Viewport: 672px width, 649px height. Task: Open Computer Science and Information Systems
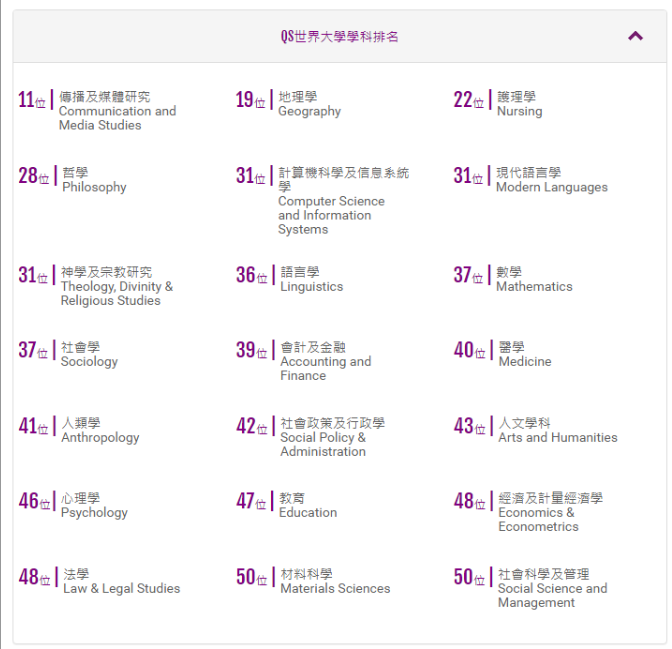[330, 201]
